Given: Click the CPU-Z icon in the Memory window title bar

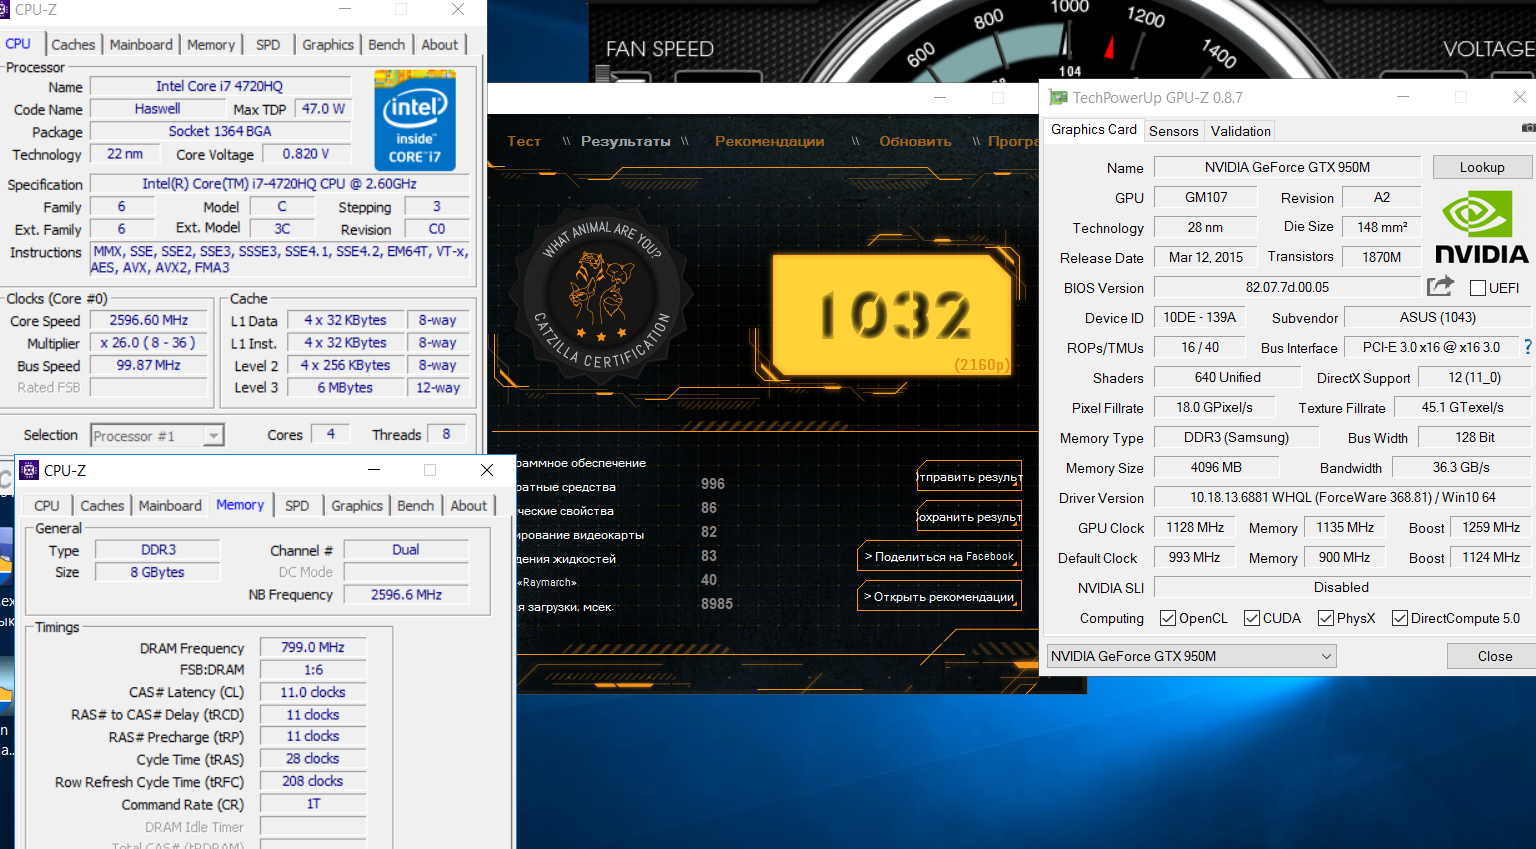Looking at the screenshot, I should (29, 470).
